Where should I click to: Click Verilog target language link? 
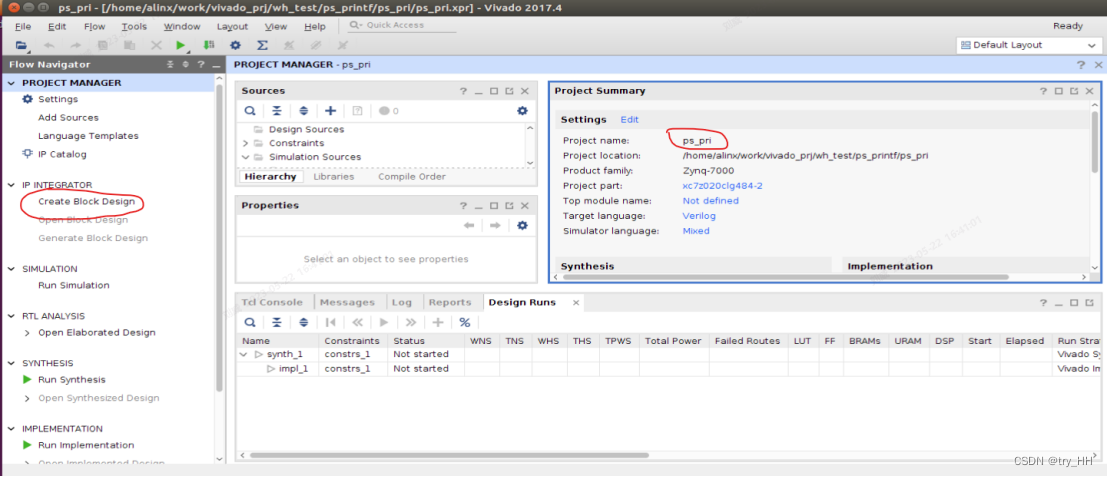700,216
